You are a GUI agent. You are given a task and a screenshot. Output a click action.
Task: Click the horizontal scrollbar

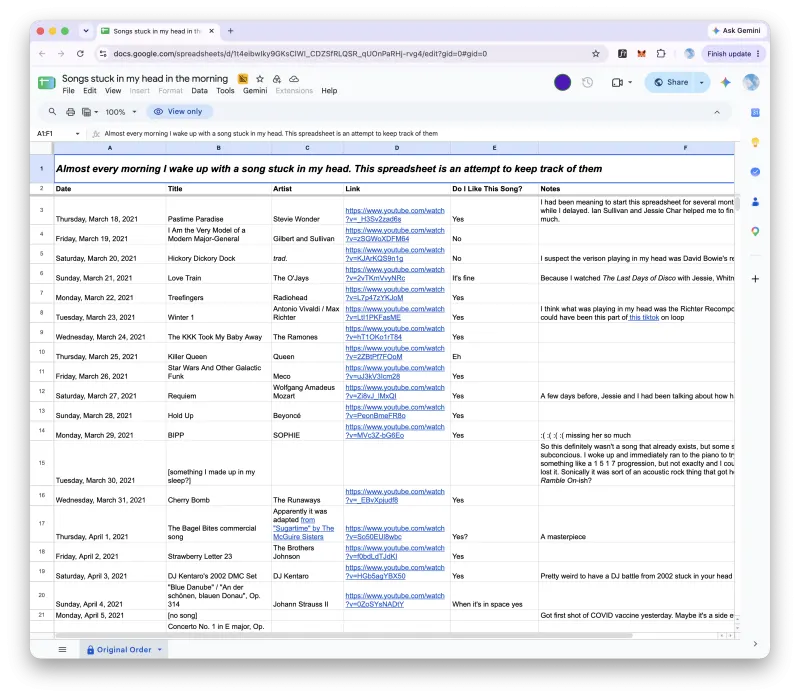click(344, 636)
